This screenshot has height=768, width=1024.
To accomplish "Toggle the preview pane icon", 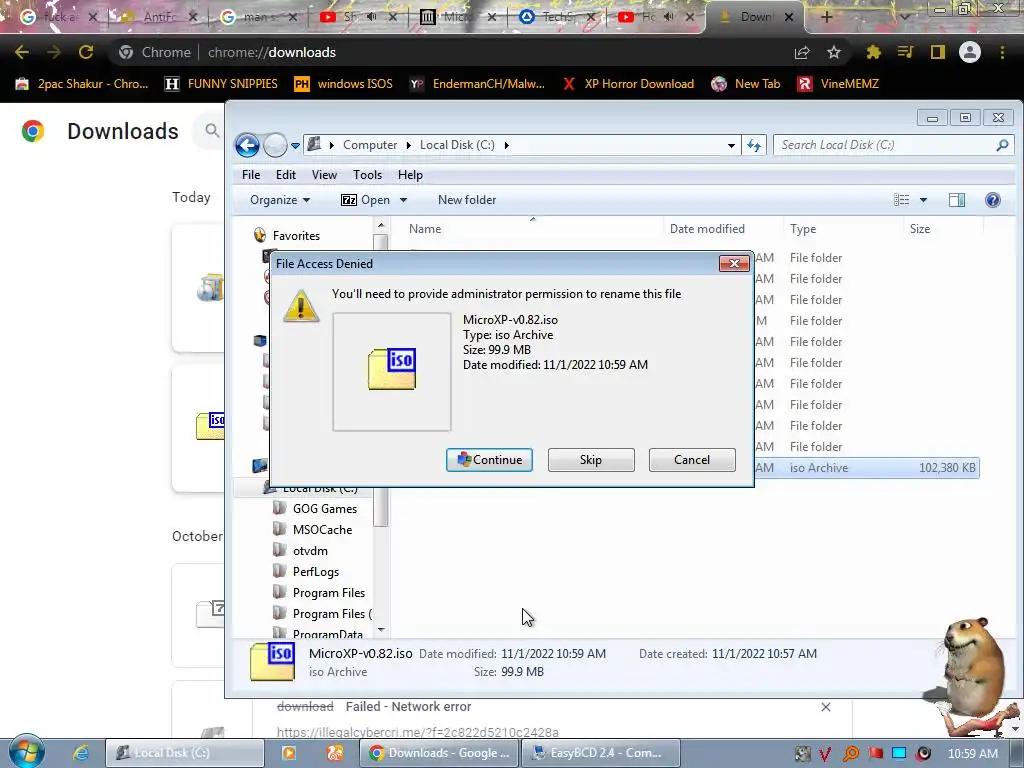I will [x=957, y=200].
